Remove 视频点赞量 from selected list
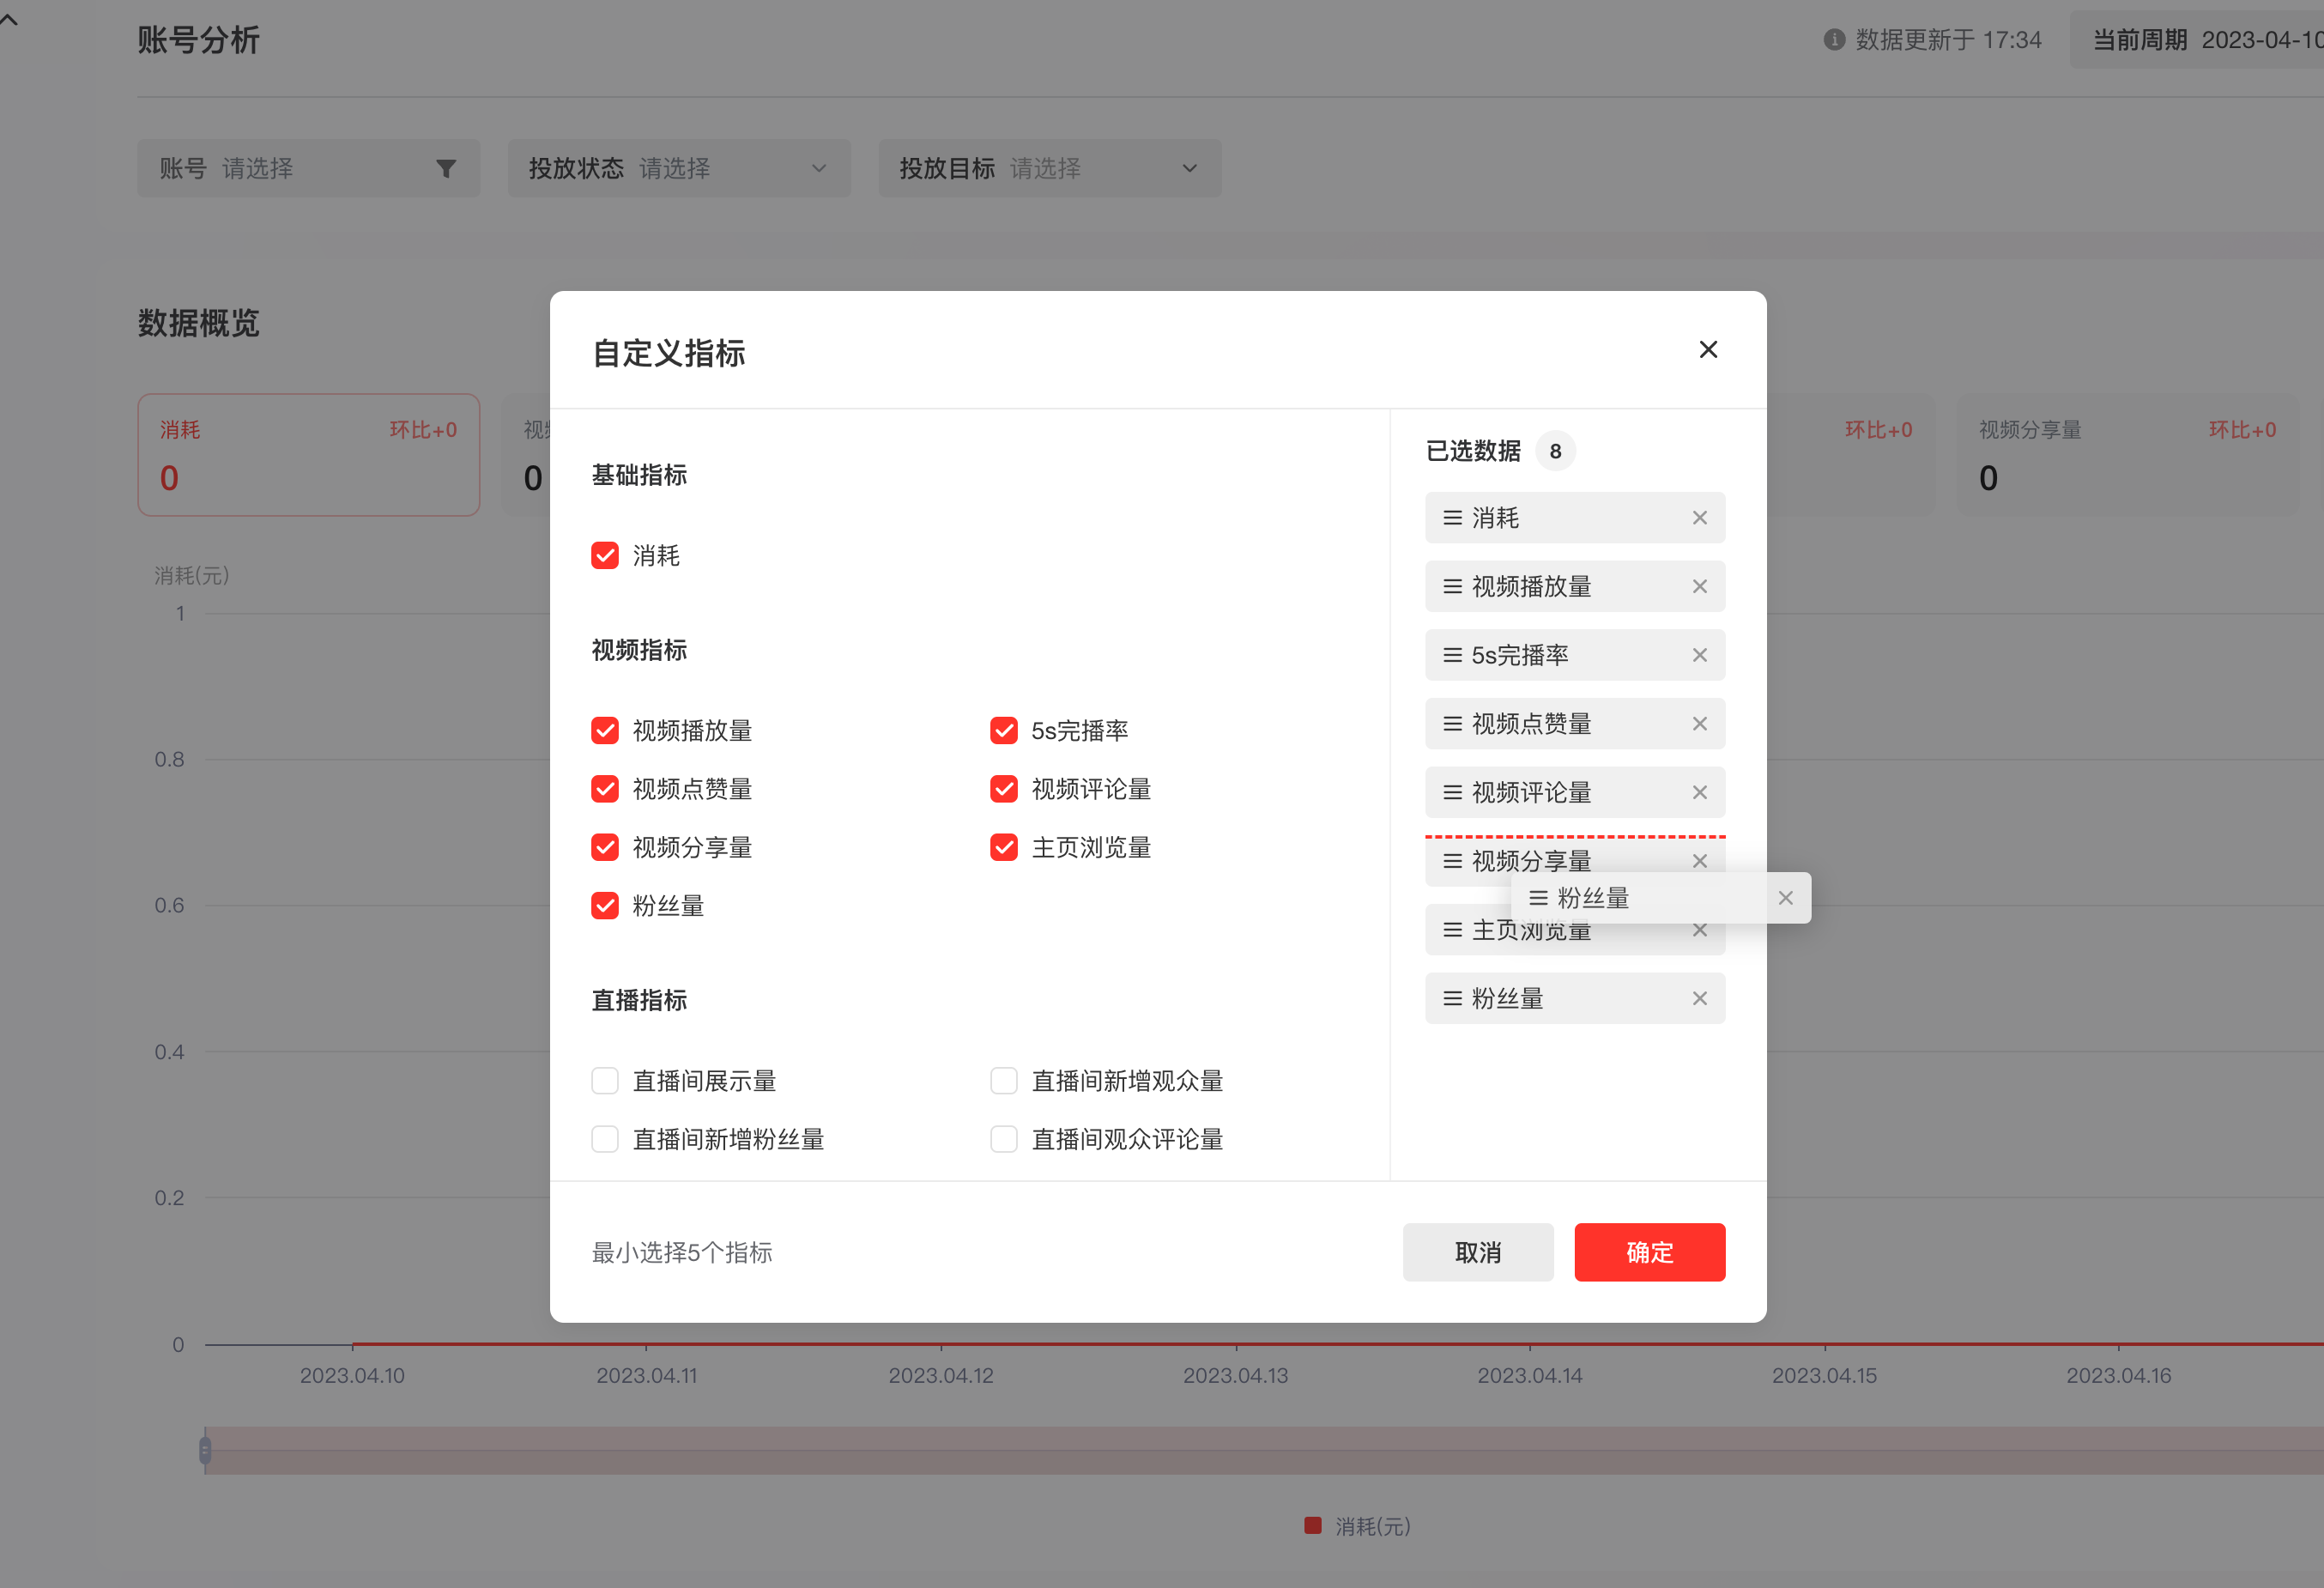2324x1588 pixels. [x=1699, y=724]
